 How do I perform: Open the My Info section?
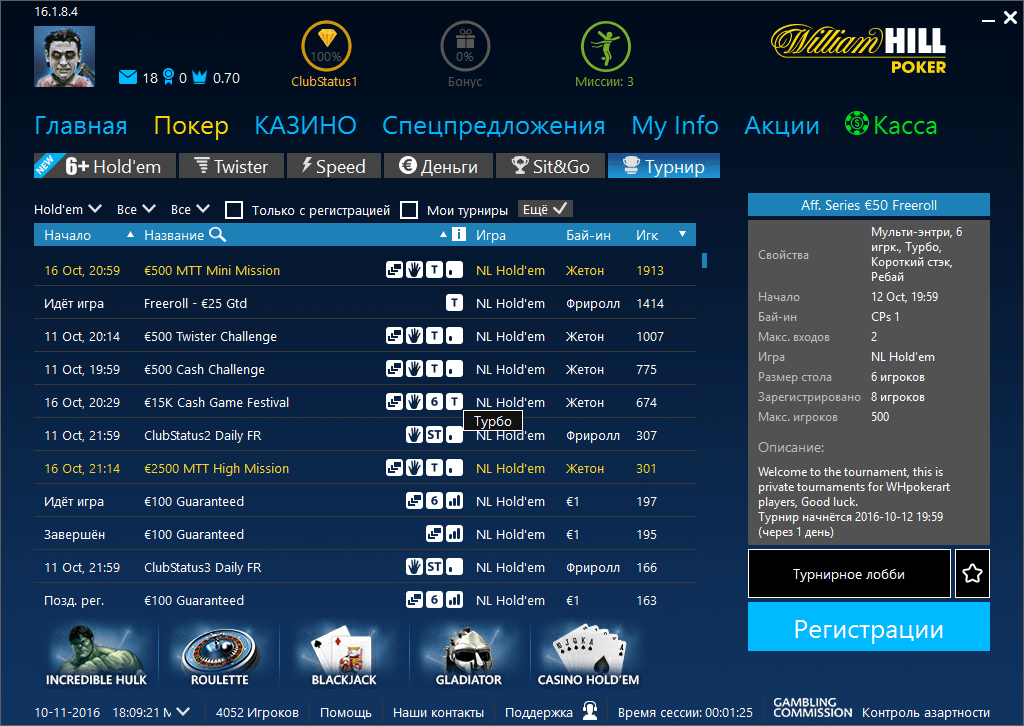[x=675, y=125]
